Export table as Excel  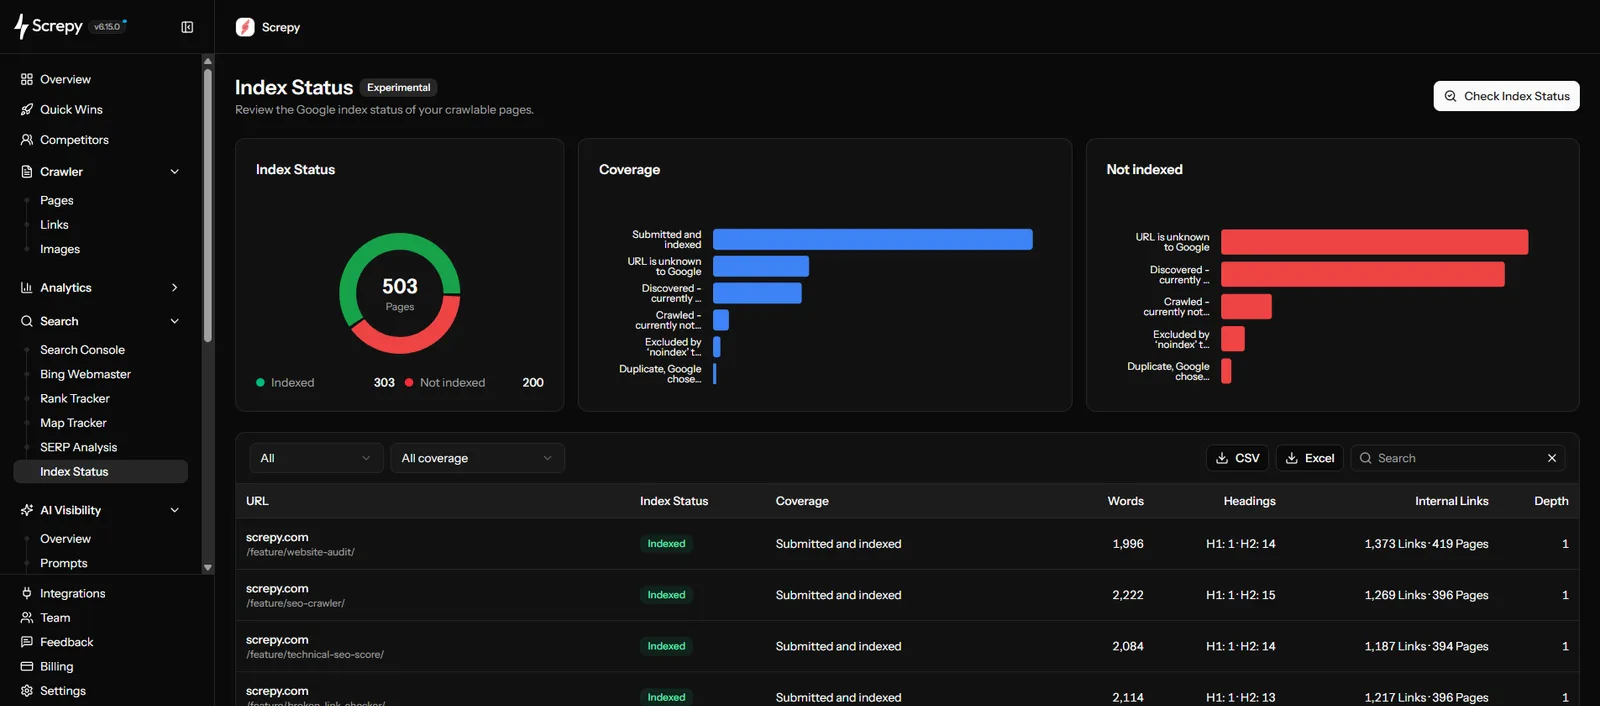1309,458
